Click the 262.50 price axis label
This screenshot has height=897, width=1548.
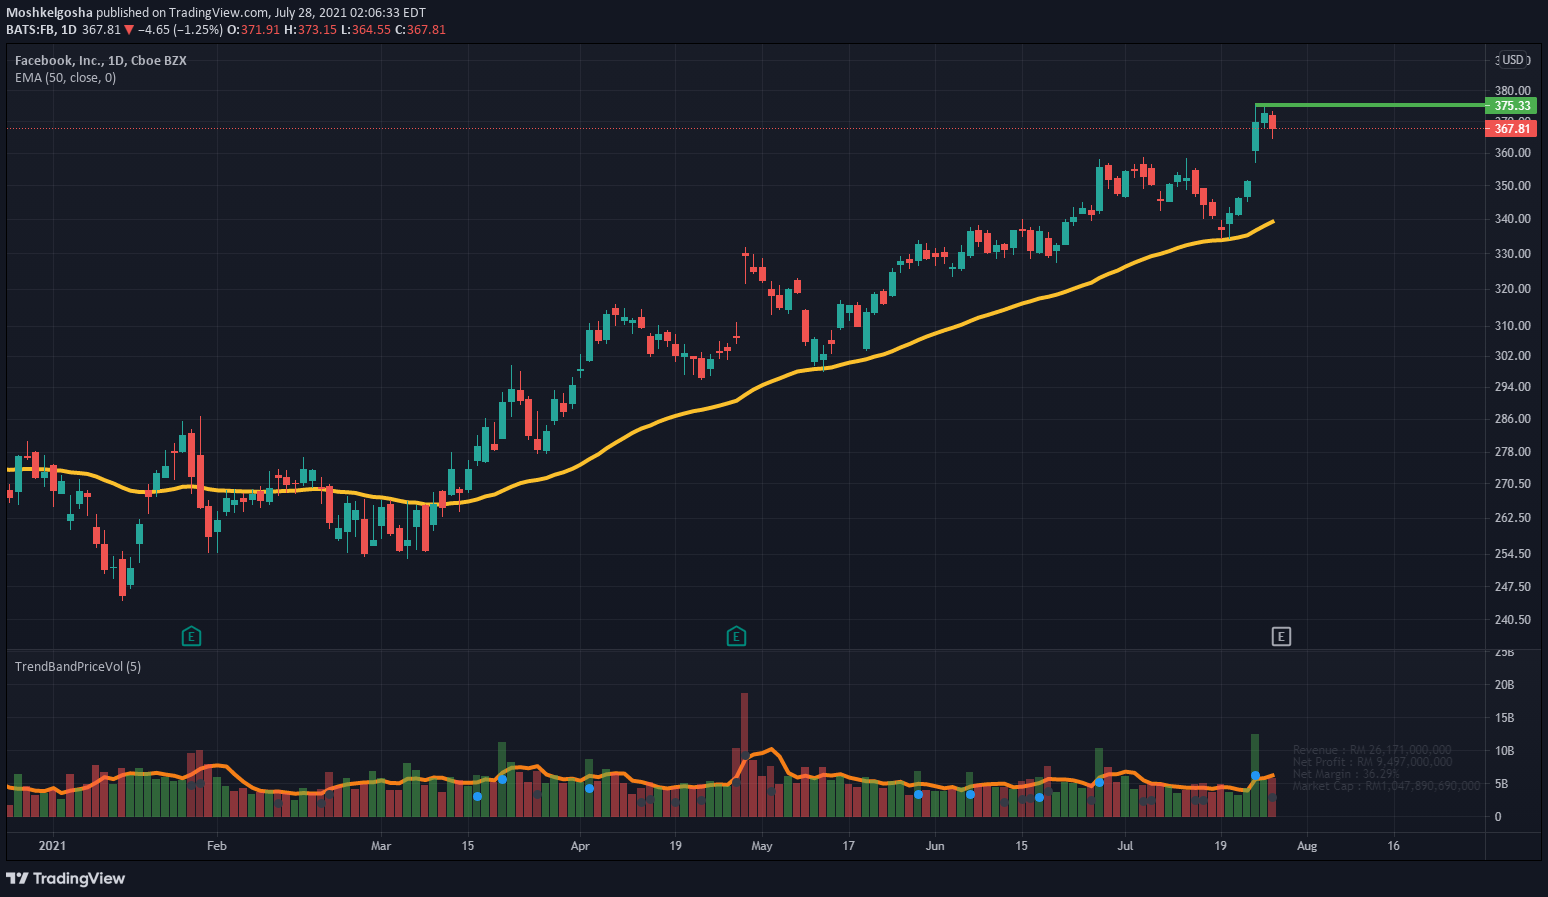1512,517
